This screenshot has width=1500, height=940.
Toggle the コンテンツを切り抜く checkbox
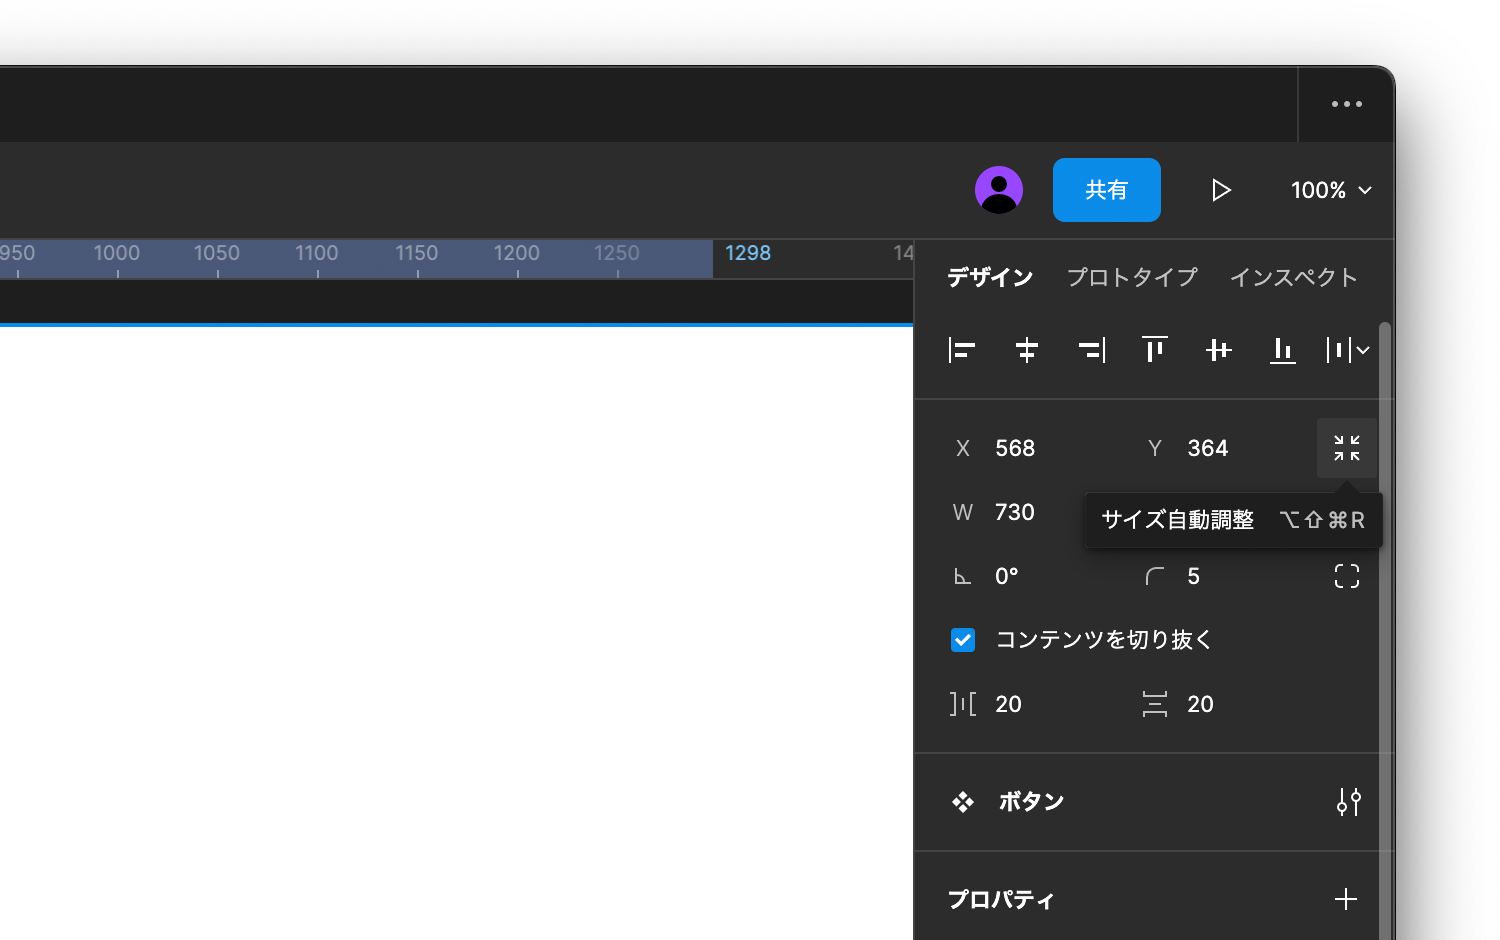963,640
